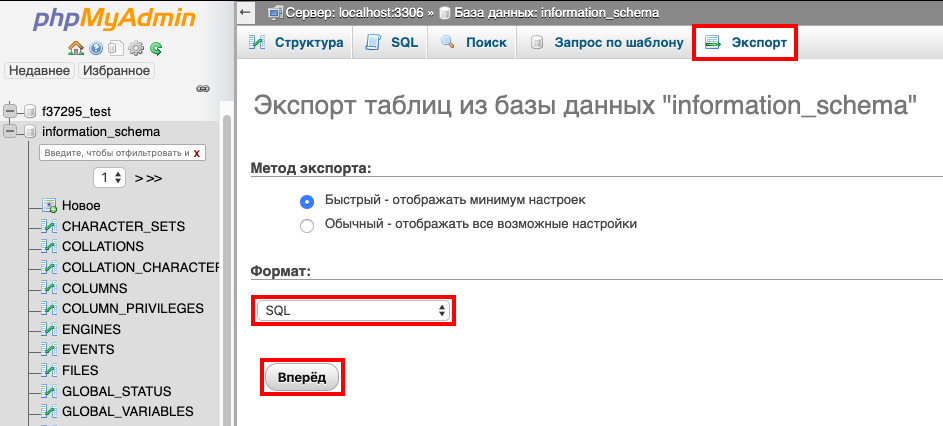
Task: Open the CHARACTER_SETS table
Action: tap(123, 227)
